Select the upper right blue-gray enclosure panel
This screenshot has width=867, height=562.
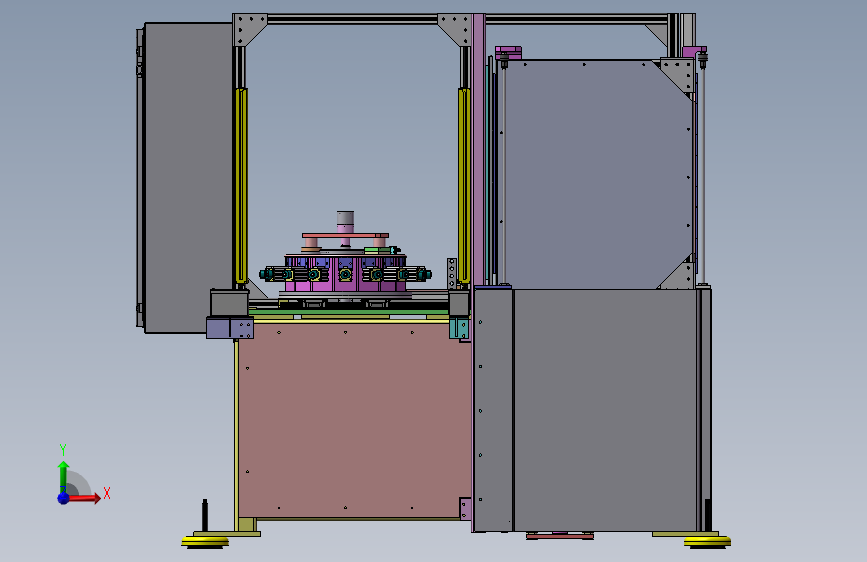[x=597, y=174]
